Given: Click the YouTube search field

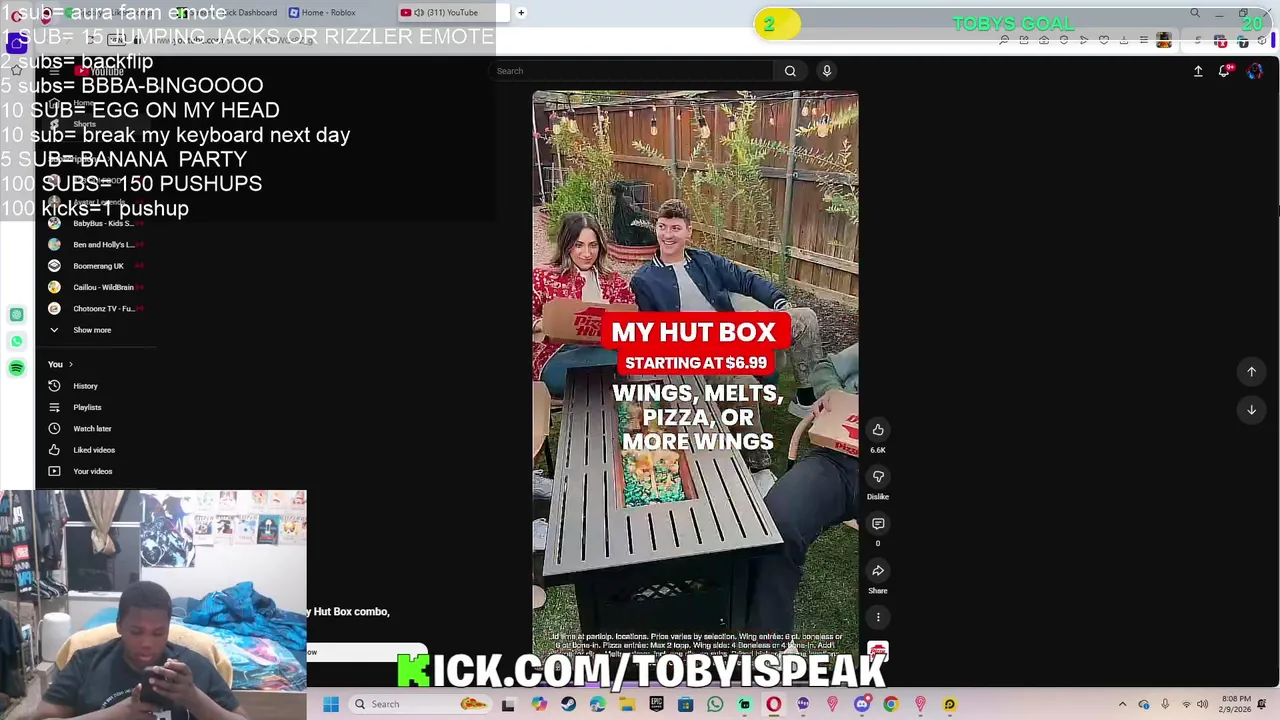Looking at the screenshot, I should click(x=632, y=71).
